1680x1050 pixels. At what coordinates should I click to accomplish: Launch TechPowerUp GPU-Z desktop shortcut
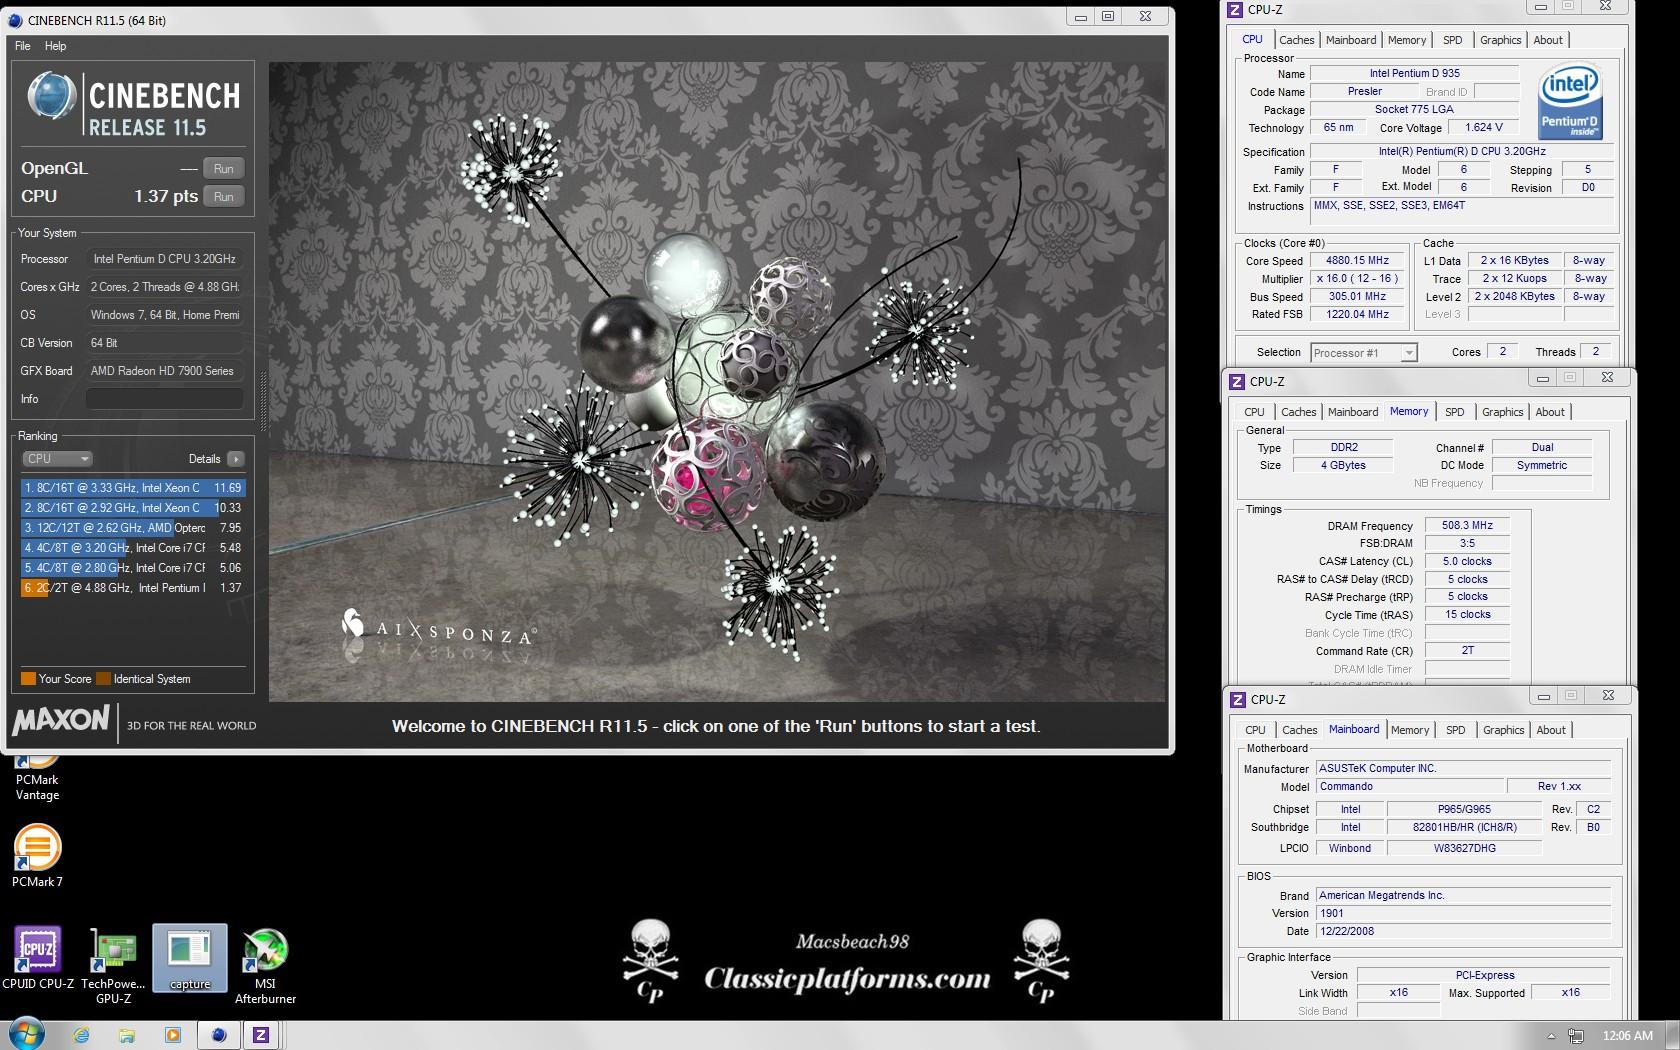(113, 966)
